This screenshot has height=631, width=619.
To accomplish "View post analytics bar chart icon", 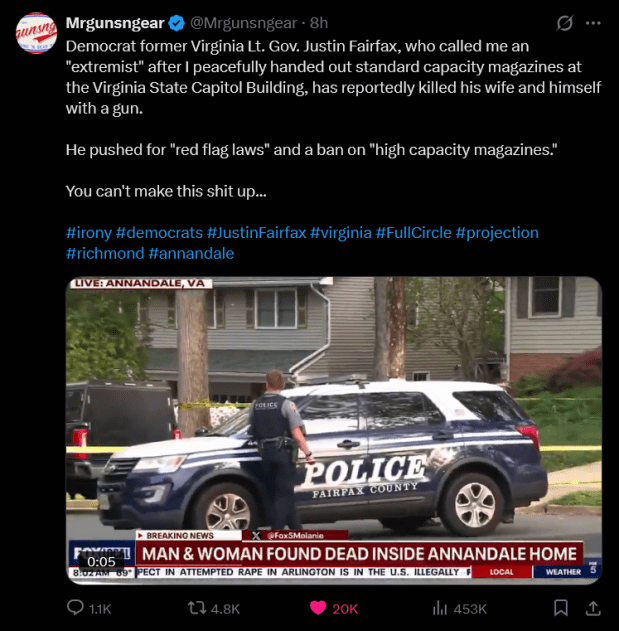I will point(440,608).
